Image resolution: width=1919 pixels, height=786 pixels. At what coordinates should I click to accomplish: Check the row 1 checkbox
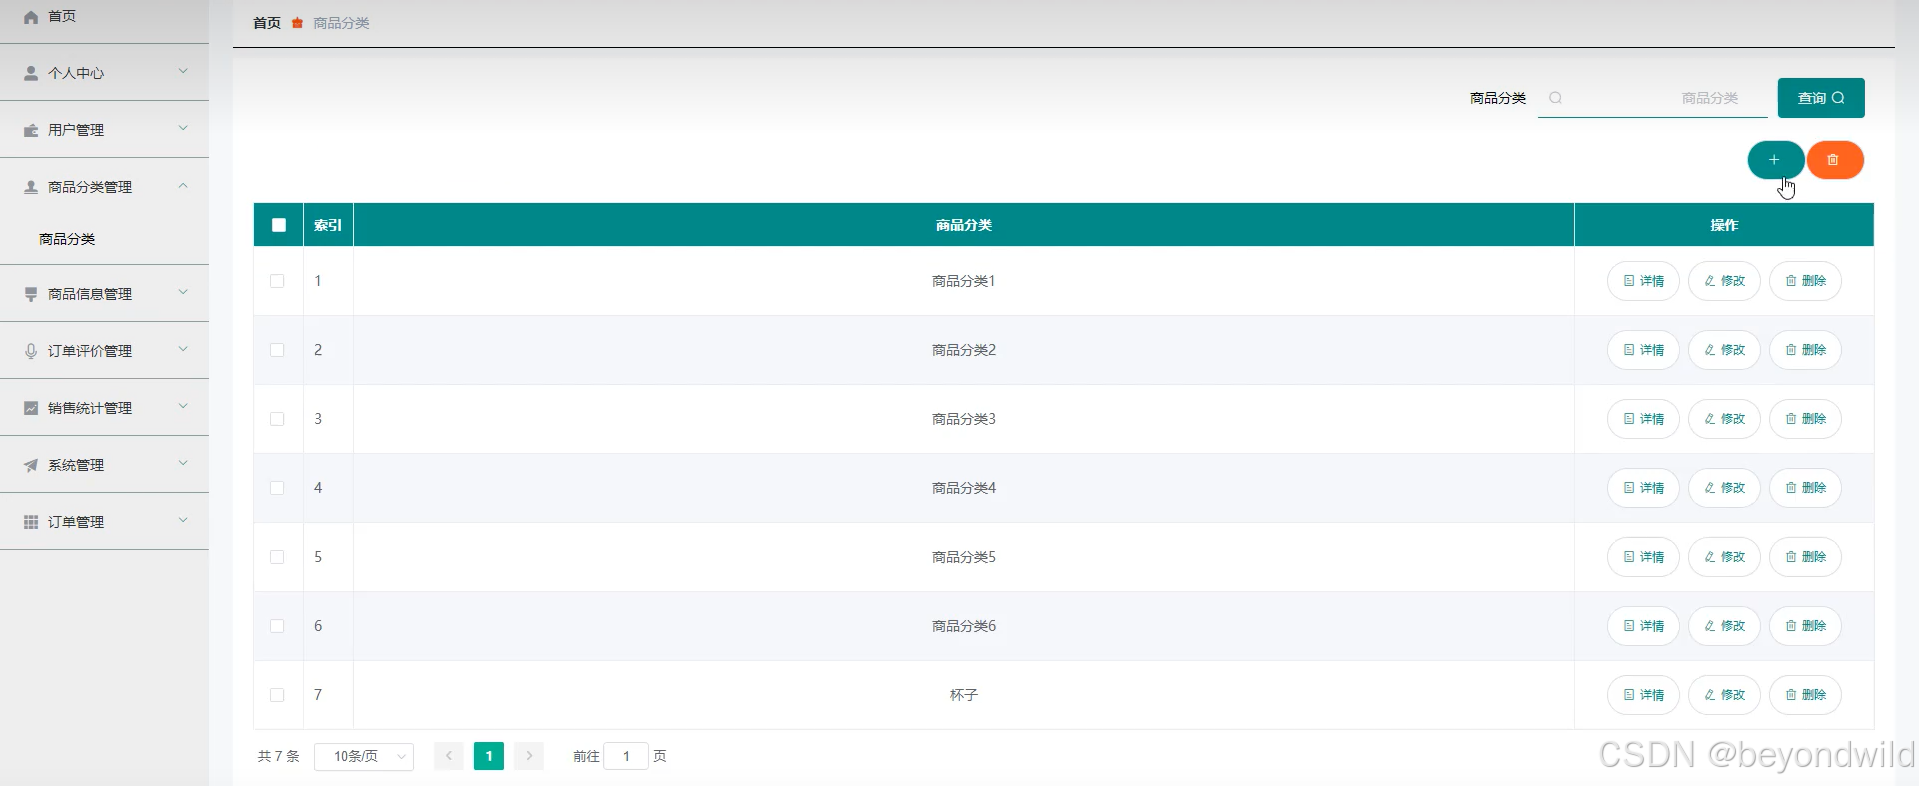pyautogui.click(x=277, y=281)
